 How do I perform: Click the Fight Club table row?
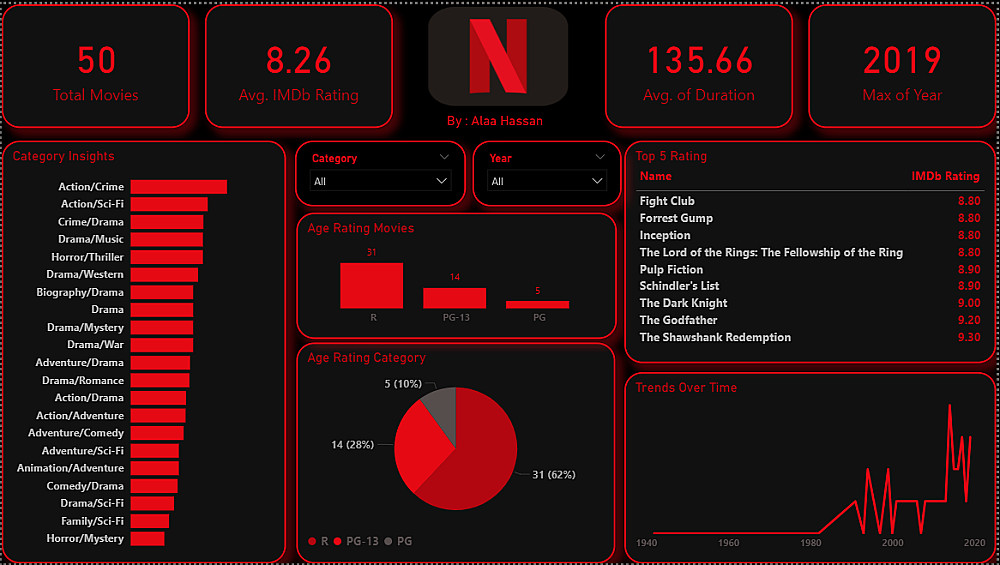click(x=810, y=201)
